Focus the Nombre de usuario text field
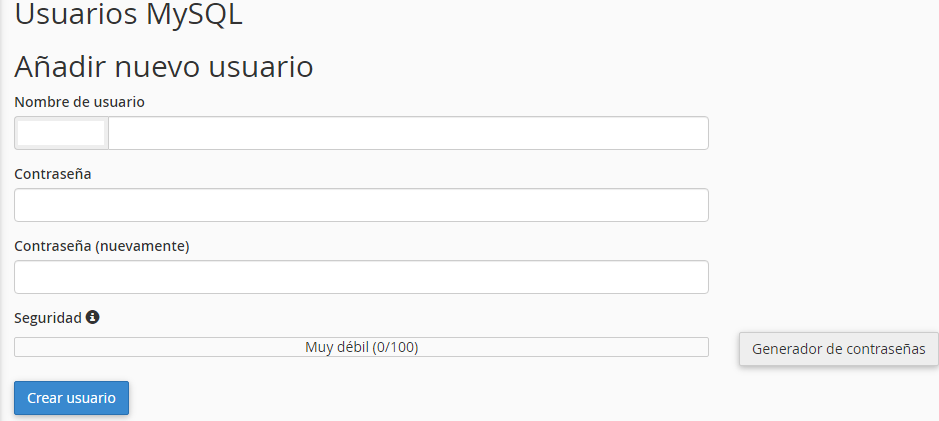The width and height of the screenshot is (939, 421). coord(408,133)
